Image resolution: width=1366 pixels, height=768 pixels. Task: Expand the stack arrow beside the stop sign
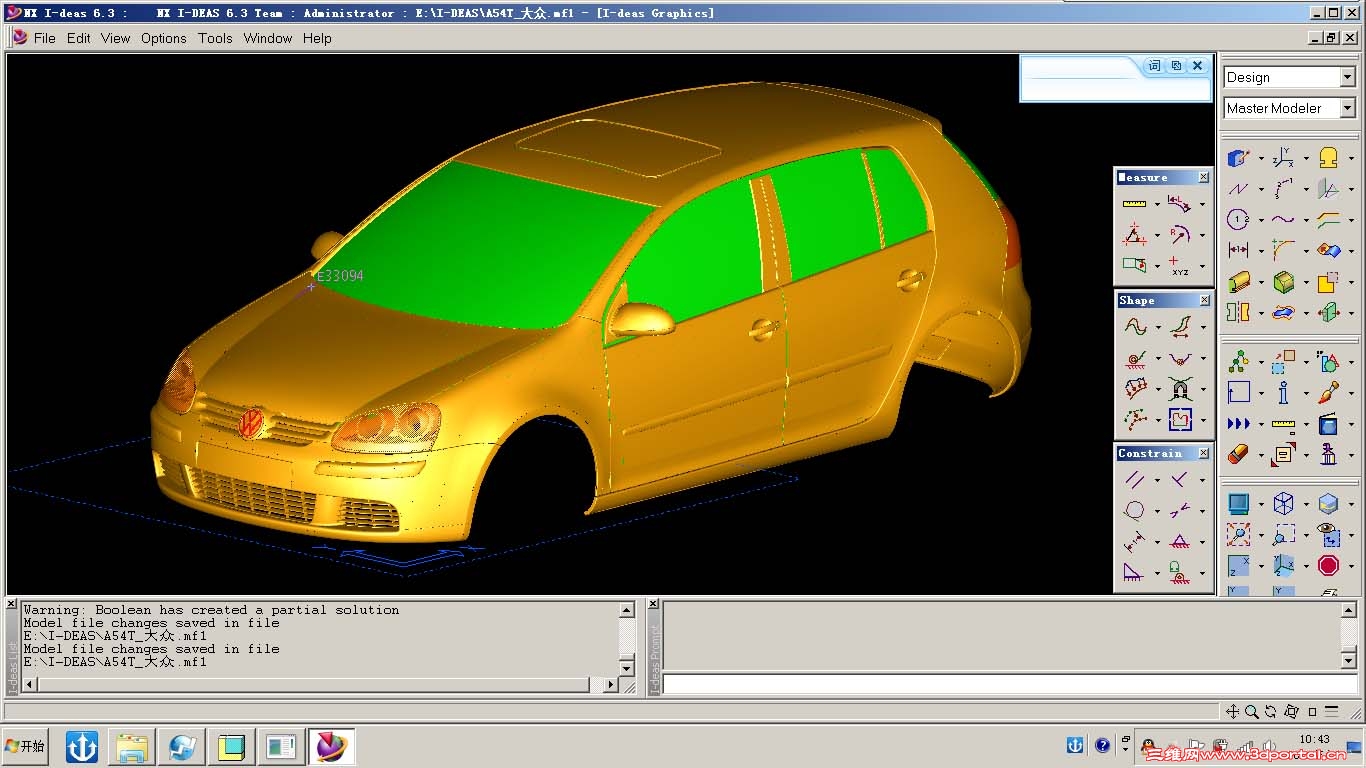click(x=1350, y=566)
